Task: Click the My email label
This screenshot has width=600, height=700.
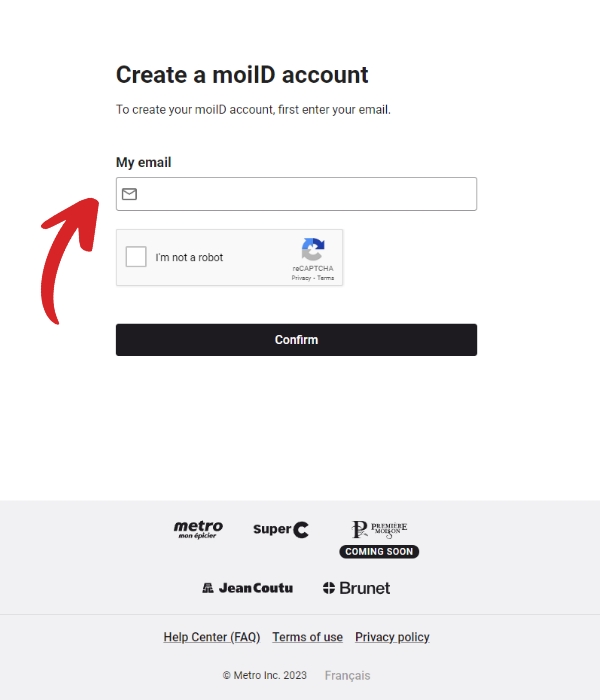Action: coord(144,162)
